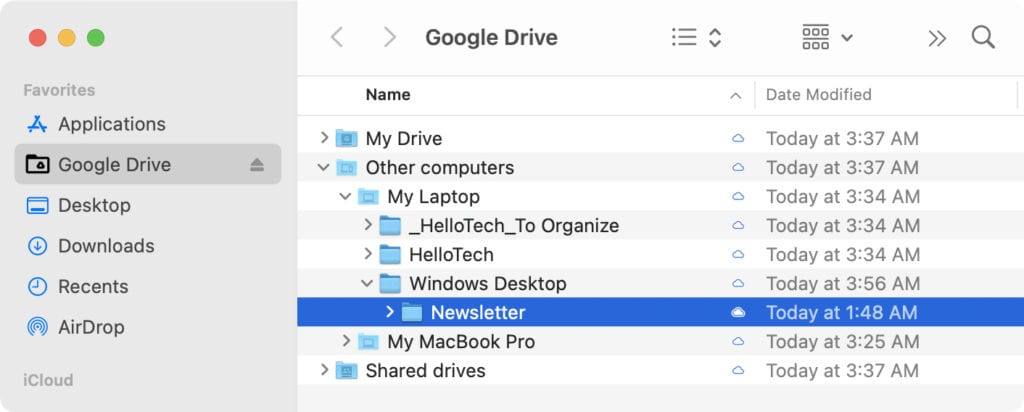This screenshot has height=412, width=1024.
Task: Click the Favorites sidebar heading
Action: click(59, 90)
